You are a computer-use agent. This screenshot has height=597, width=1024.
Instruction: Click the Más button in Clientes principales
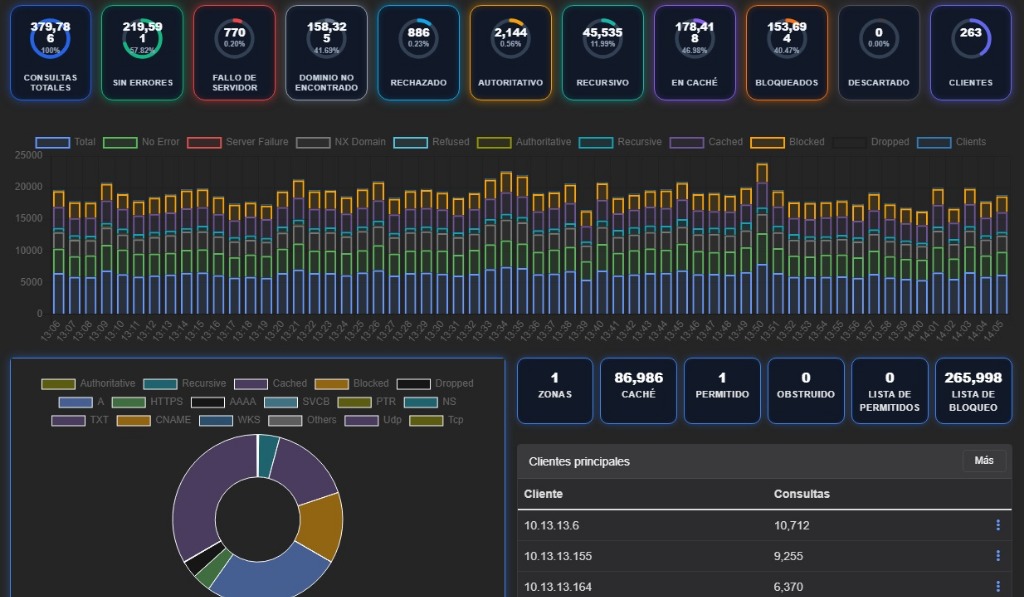(984, 460)
